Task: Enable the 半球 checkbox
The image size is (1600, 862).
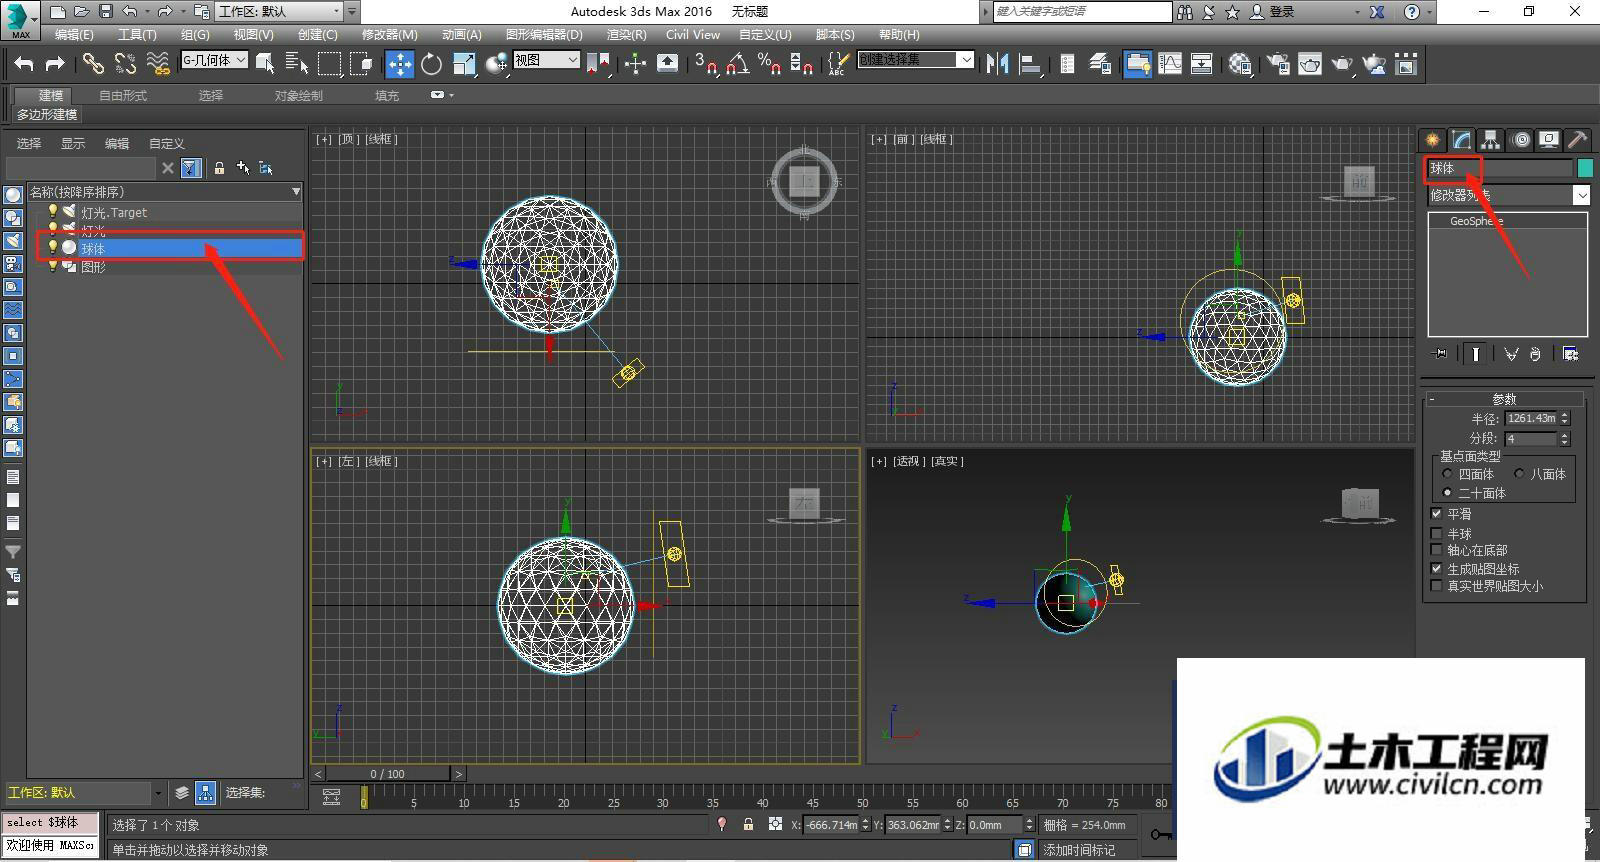Action: [x=1437, y=534]
